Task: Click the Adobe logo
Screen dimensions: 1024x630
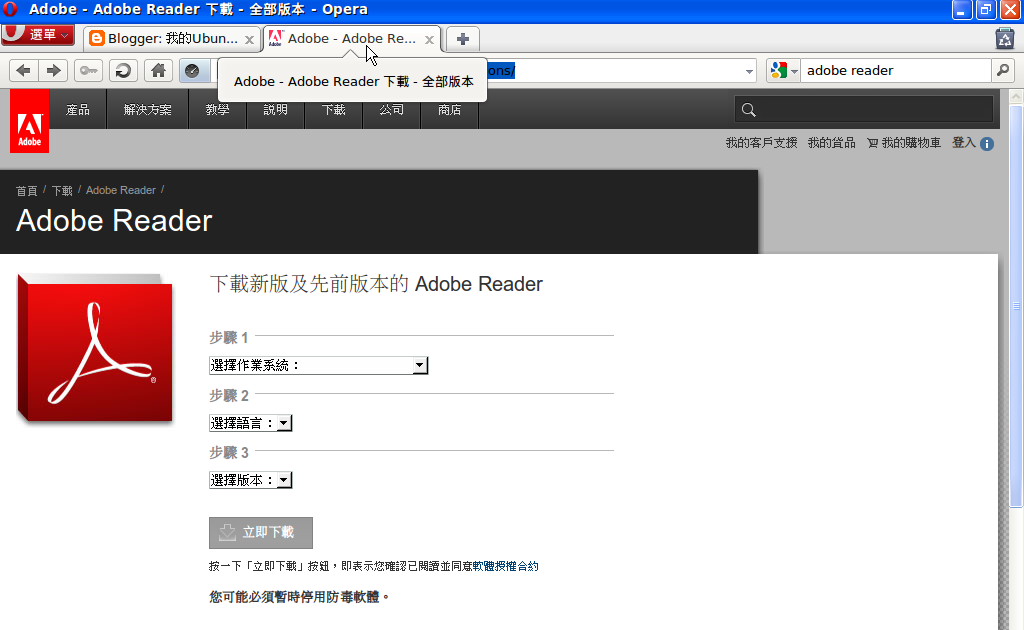Action: coord(29,121)
